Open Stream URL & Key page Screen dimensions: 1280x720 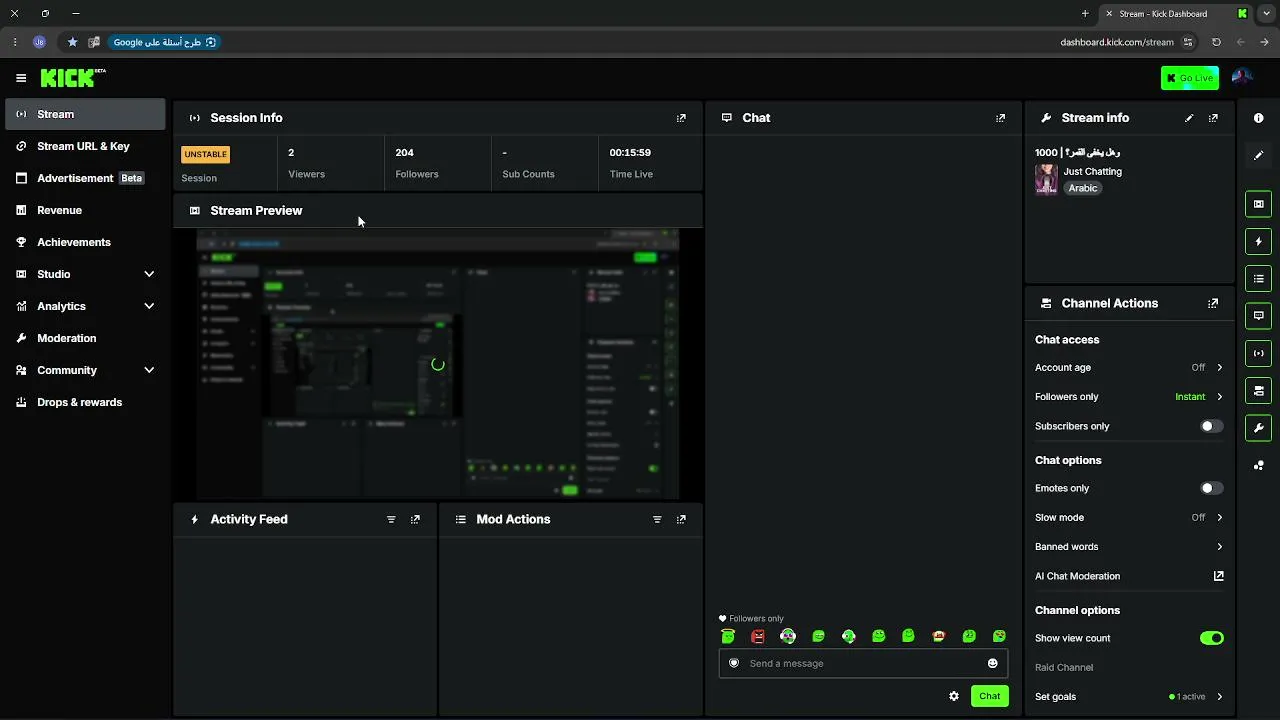tap(85, 146)
